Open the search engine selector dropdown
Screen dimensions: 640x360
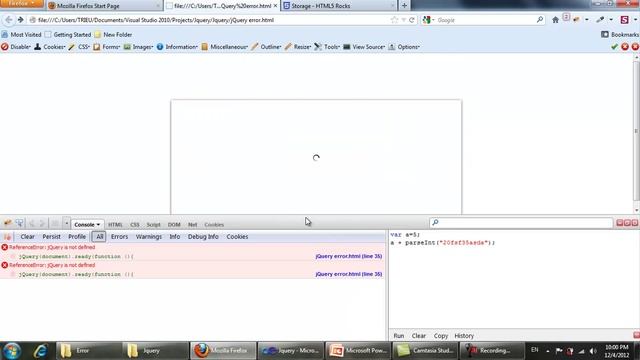click(x=428, y=20)
